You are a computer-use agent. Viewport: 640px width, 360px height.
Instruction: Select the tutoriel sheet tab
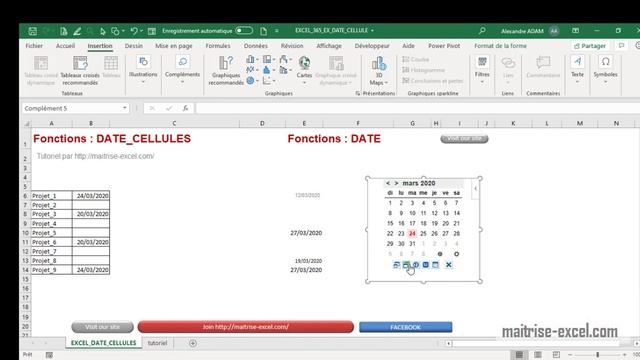pos(157,343)
